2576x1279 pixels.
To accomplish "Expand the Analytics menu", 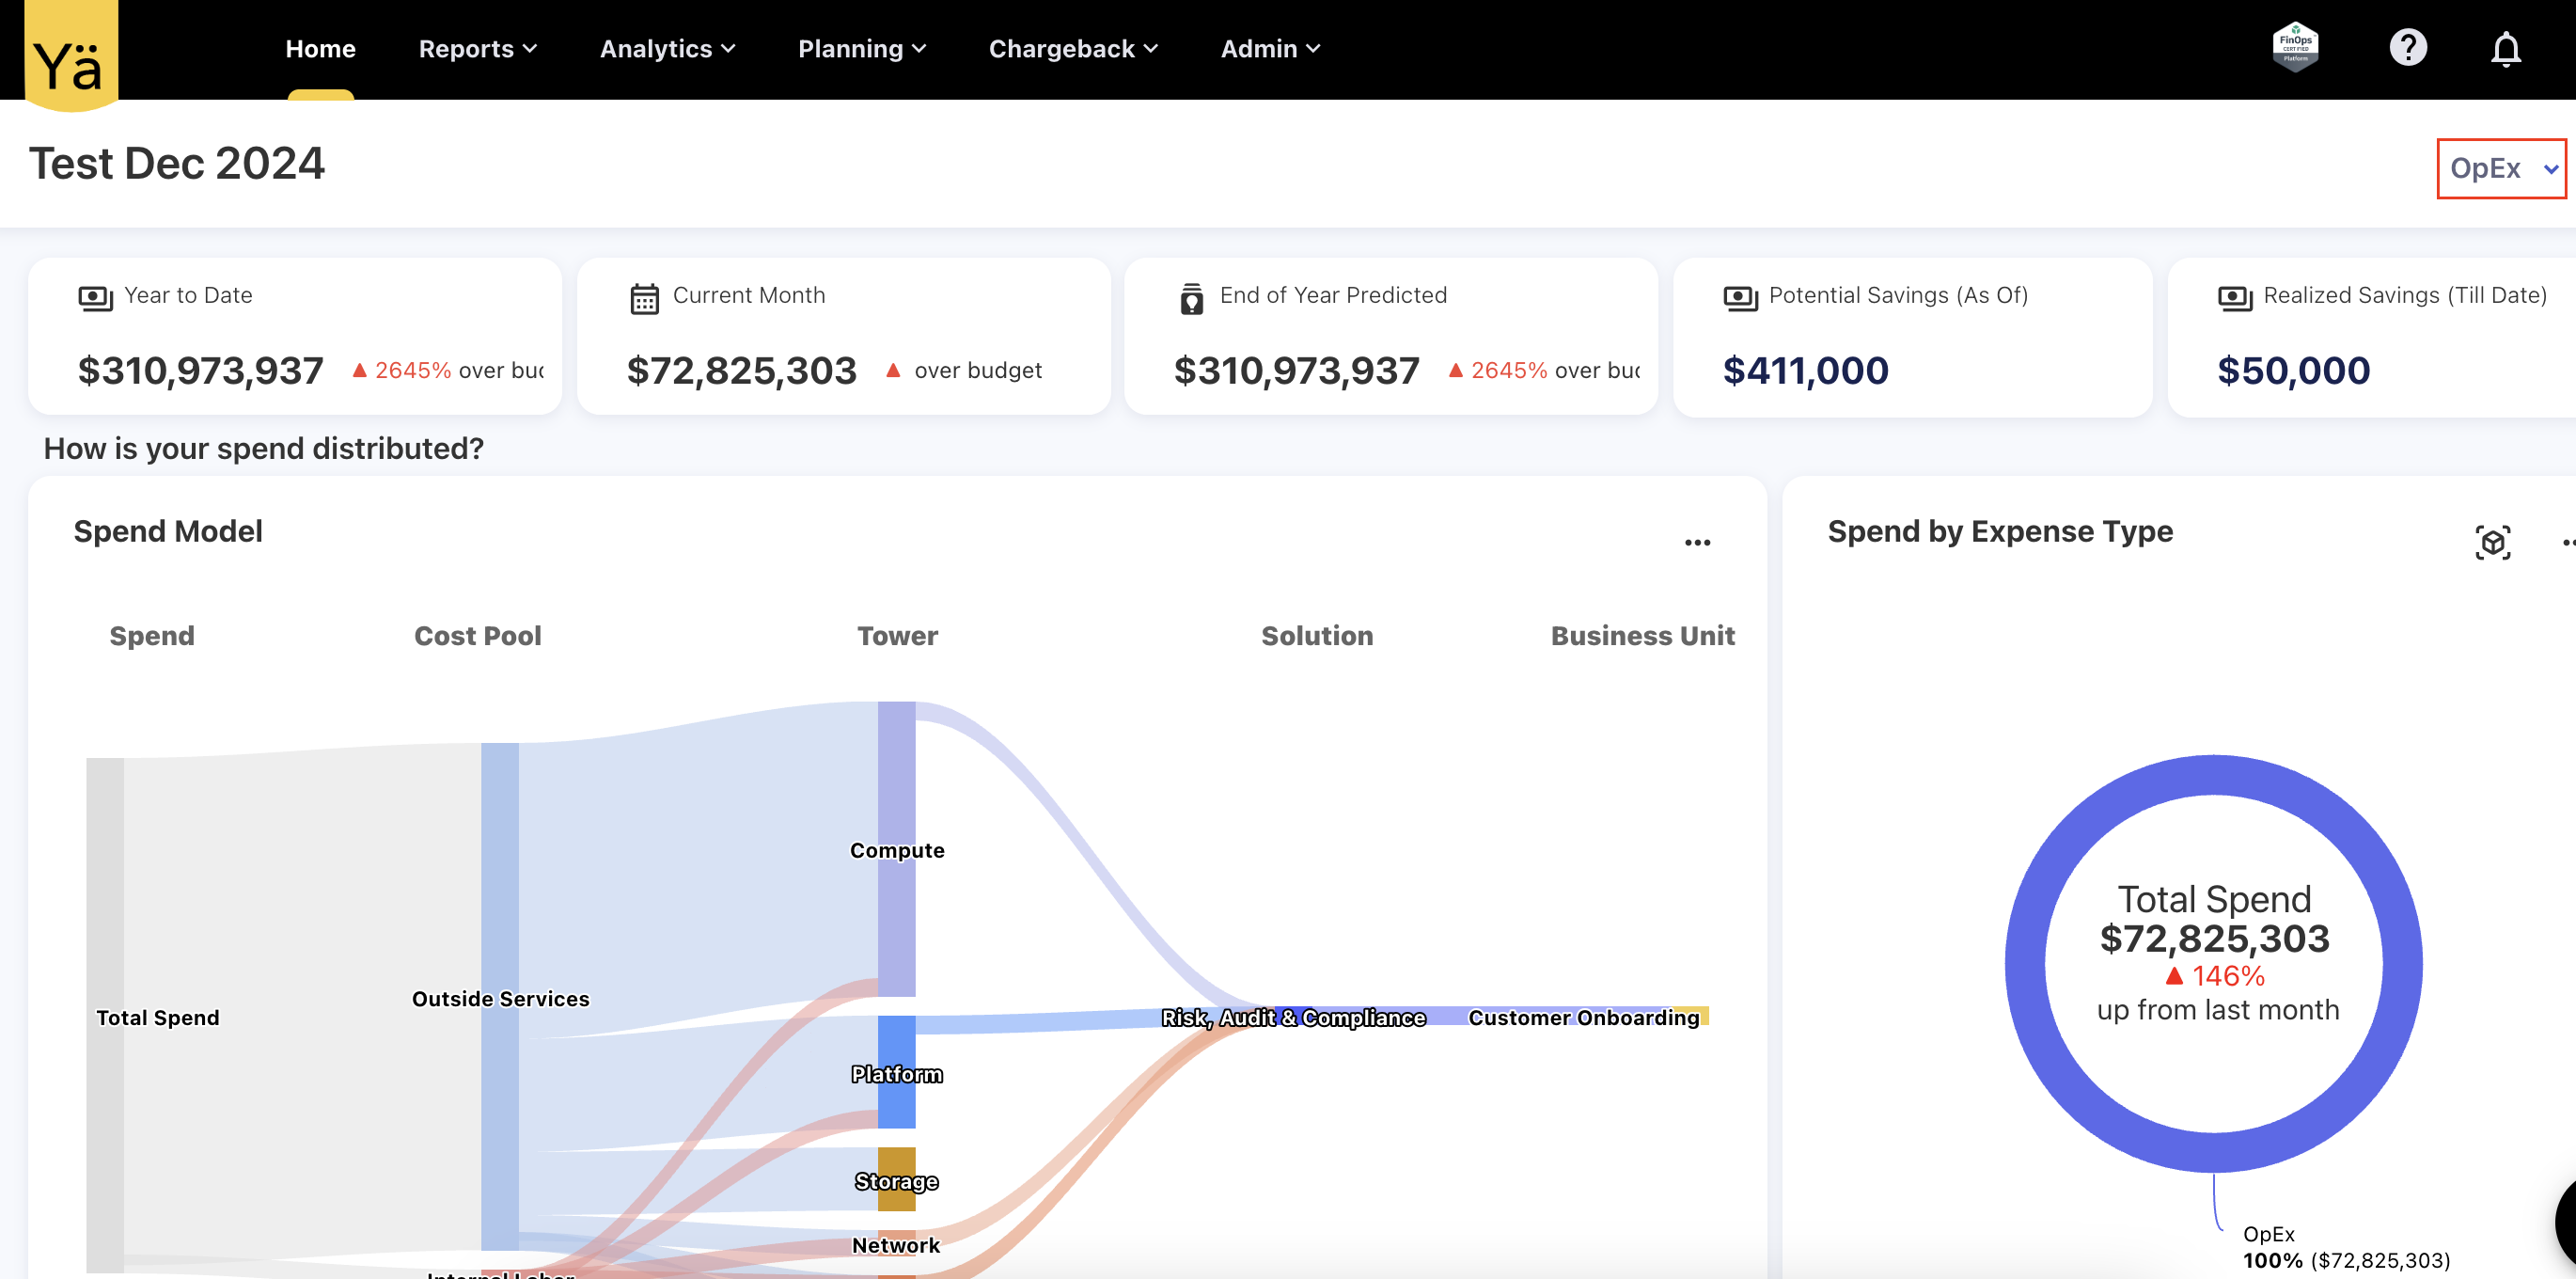I will point(667,49).
